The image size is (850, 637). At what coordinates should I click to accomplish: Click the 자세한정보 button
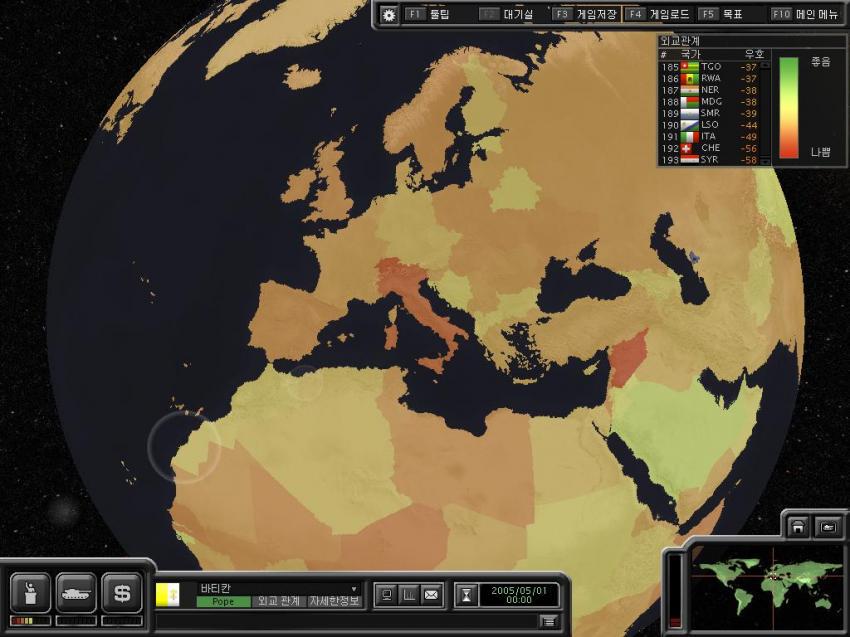334,602
